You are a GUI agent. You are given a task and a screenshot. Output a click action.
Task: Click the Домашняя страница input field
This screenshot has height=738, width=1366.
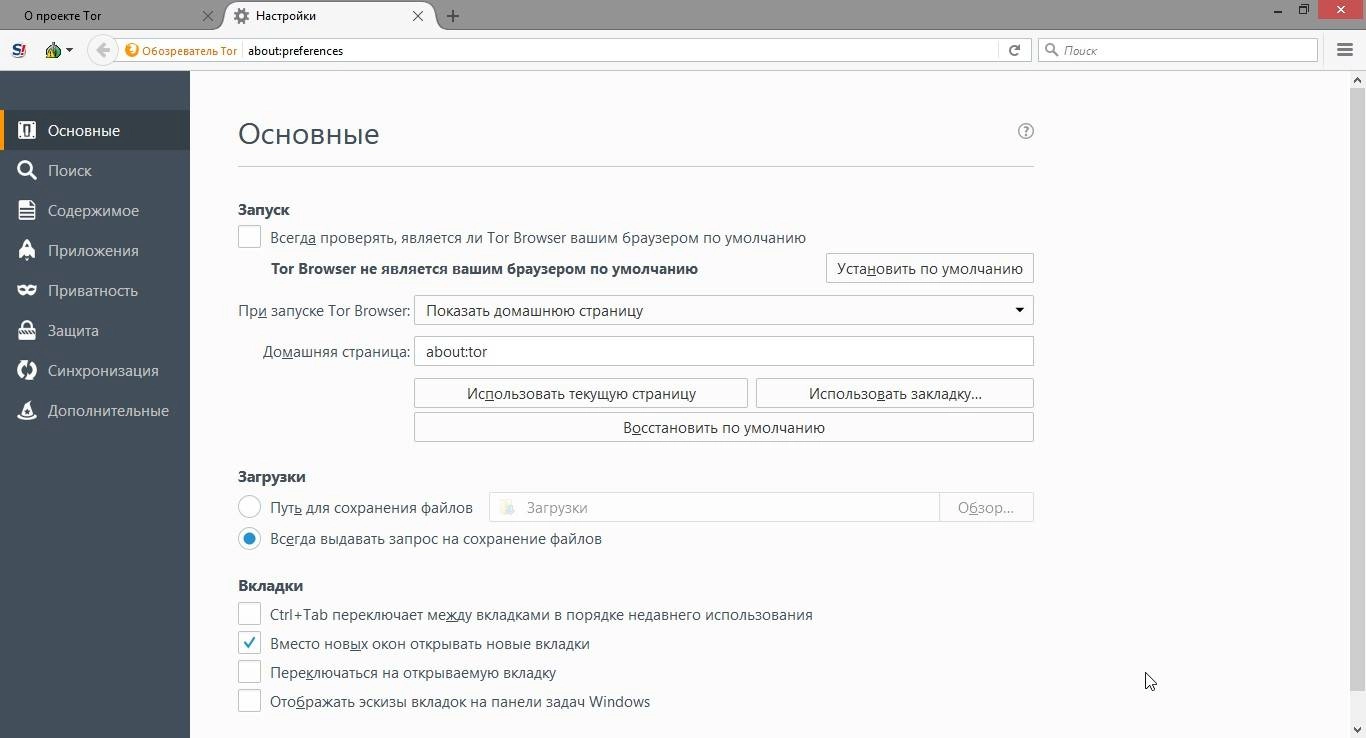pos(724,351)
